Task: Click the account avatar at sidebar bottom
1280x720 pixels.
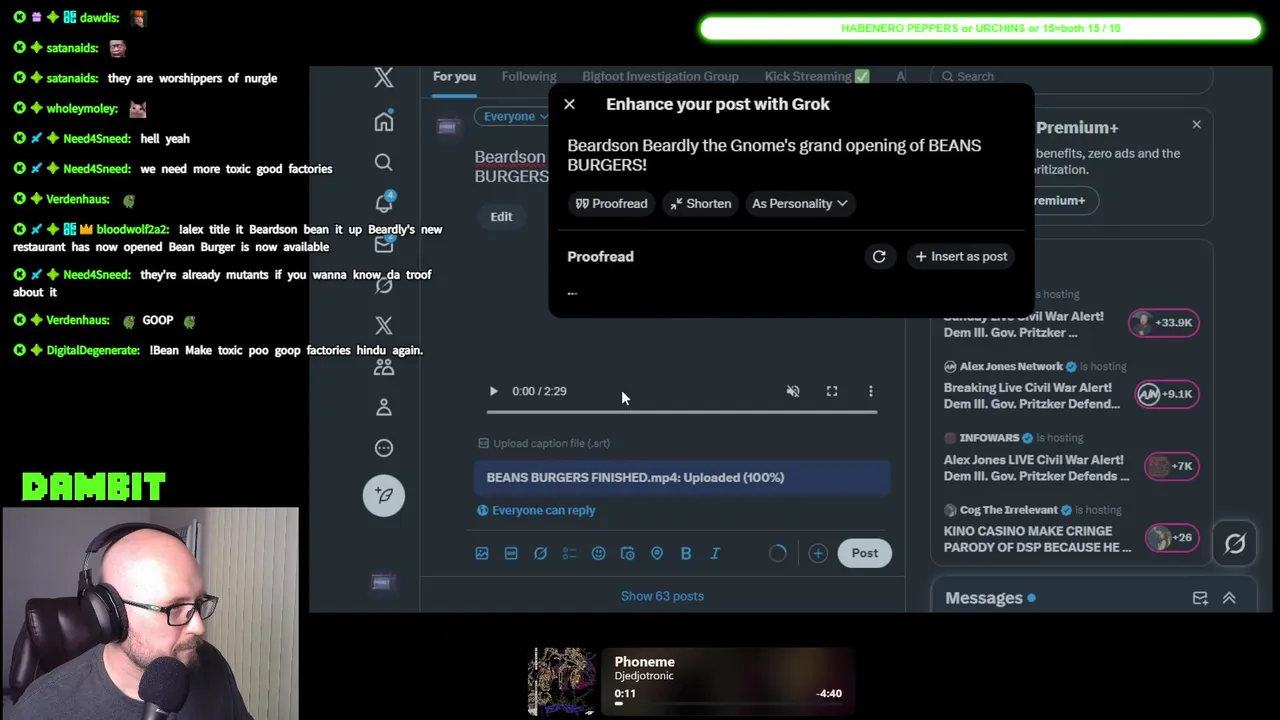Action: pos(382,582)
